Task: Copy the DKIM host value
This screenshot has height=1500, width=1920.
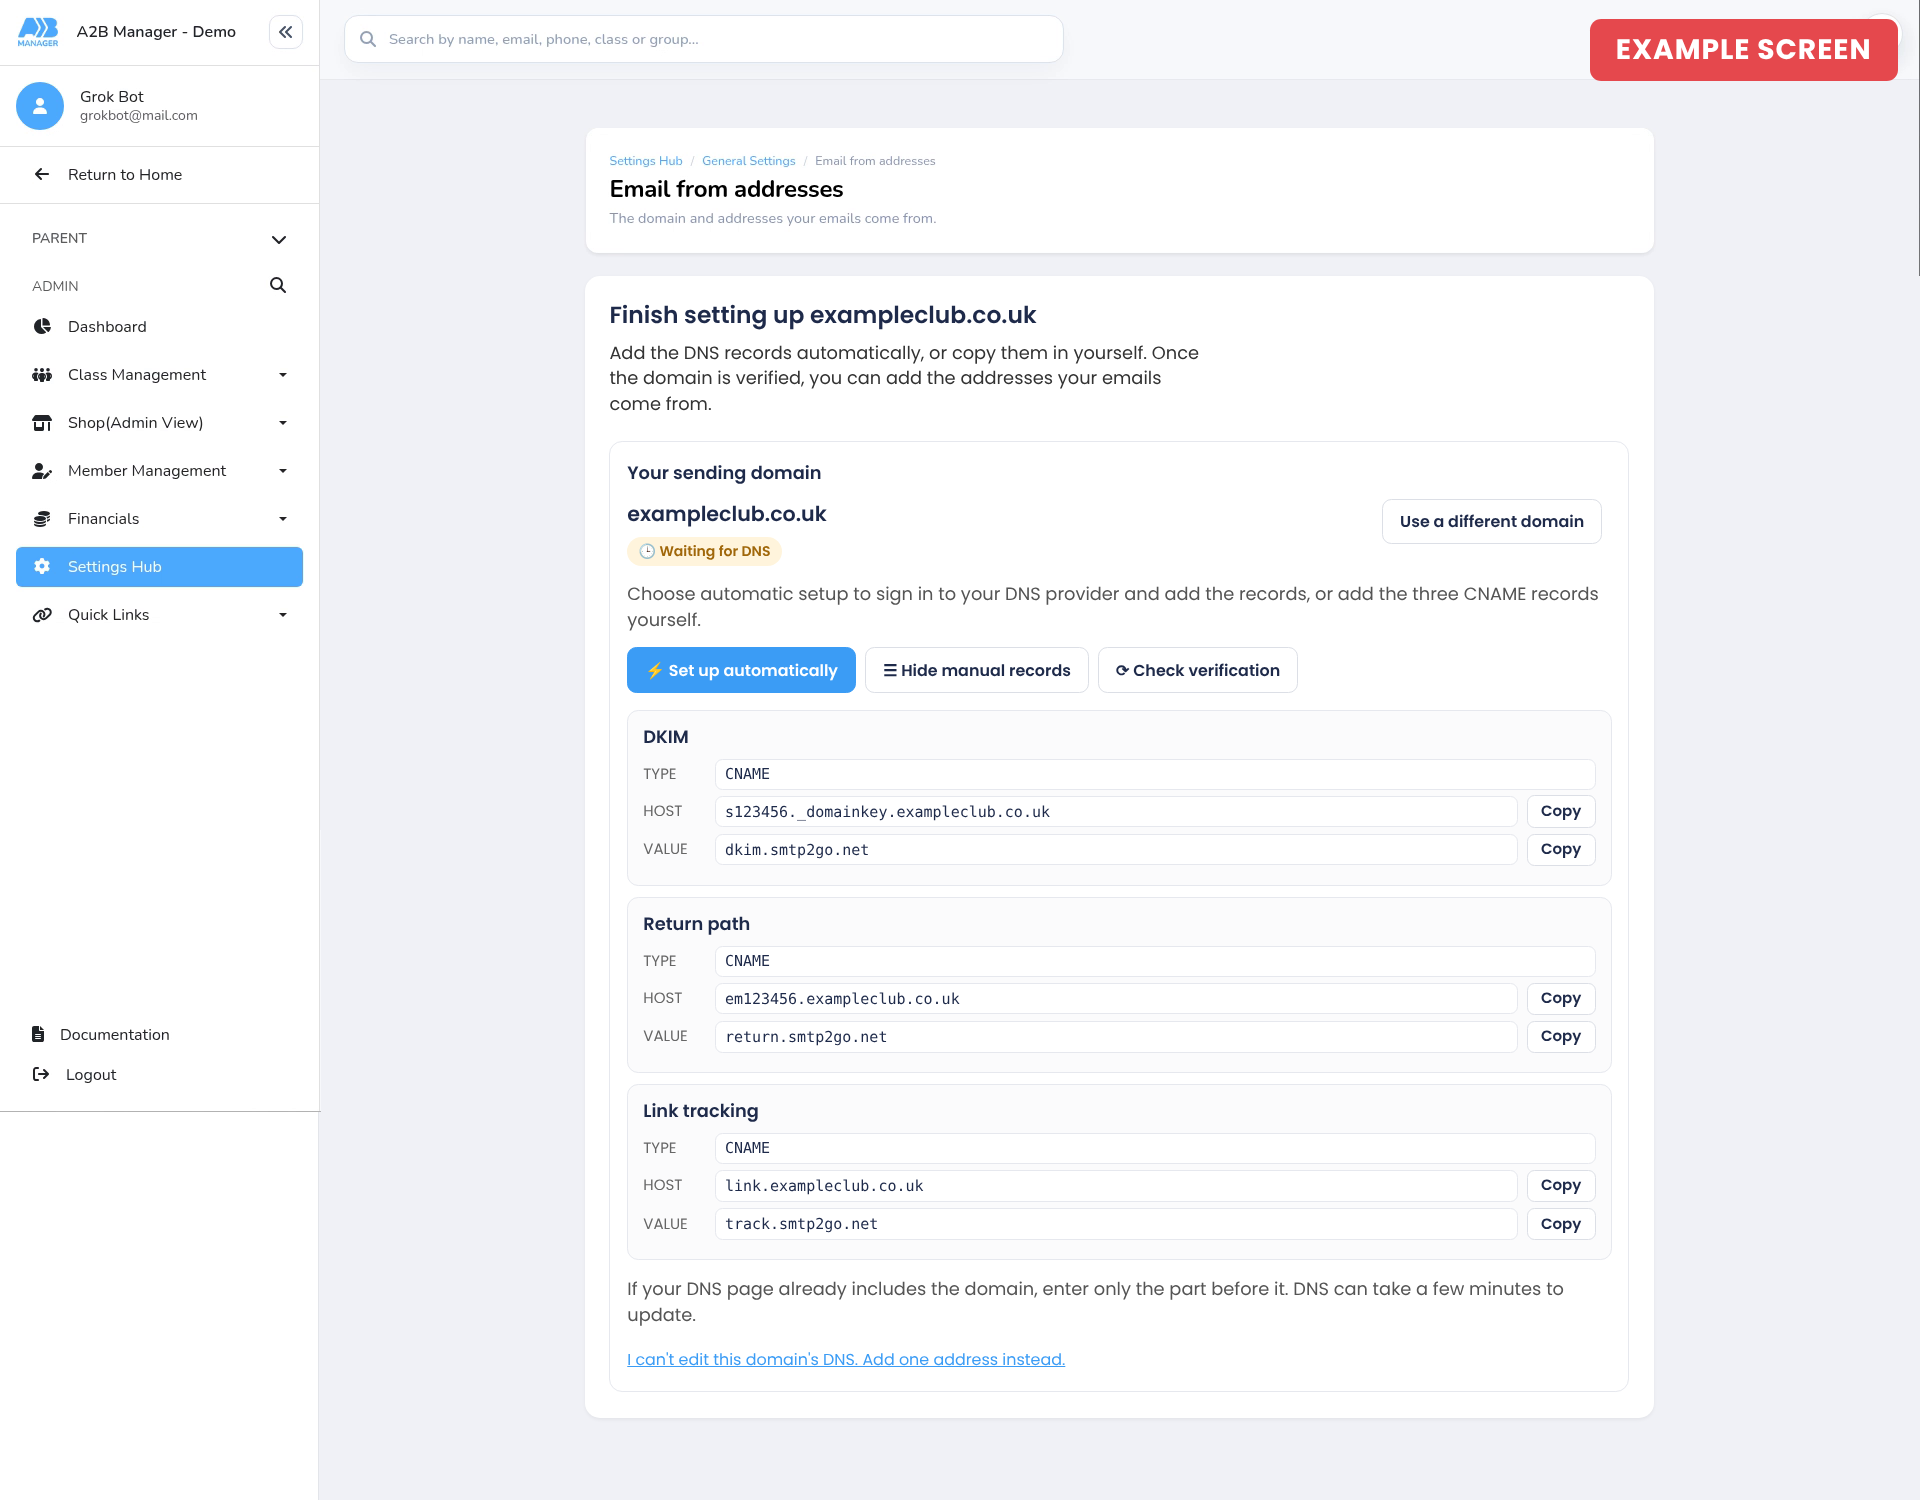Action: pyautogui.click(x=1561, y=811)
